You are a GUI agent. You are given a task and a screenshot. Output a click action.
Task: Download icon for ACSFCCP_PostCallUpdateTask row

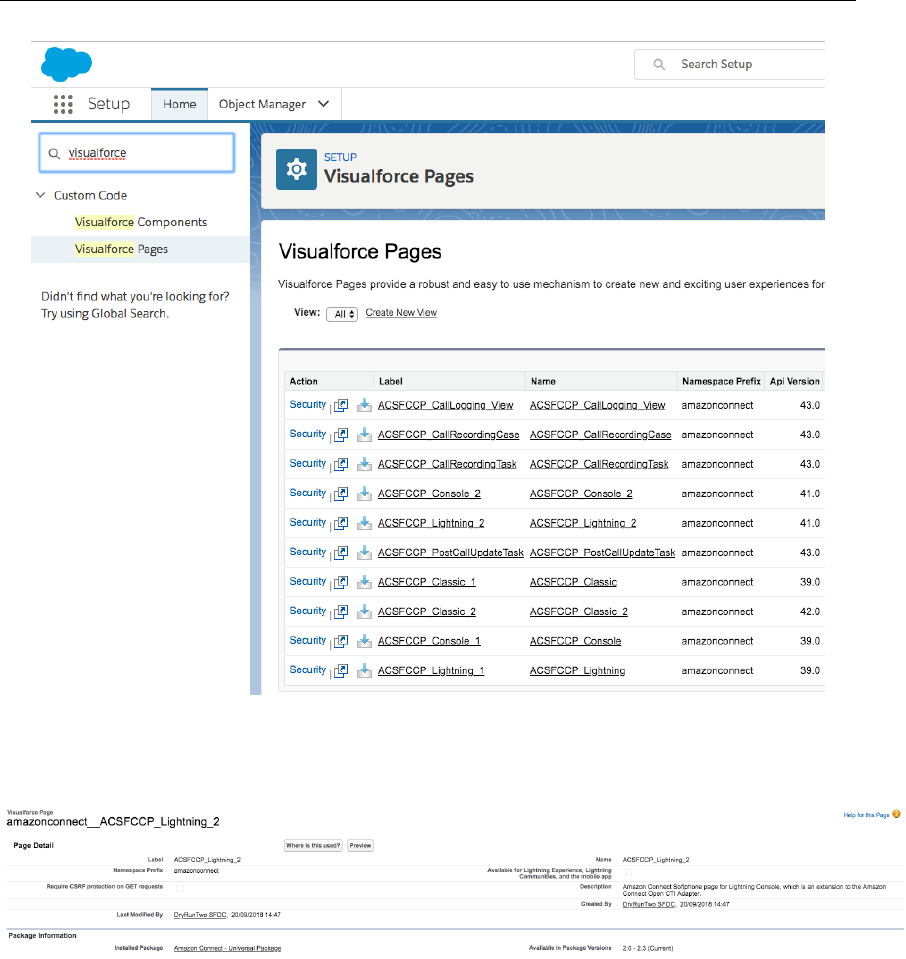[x=364, y=552]
